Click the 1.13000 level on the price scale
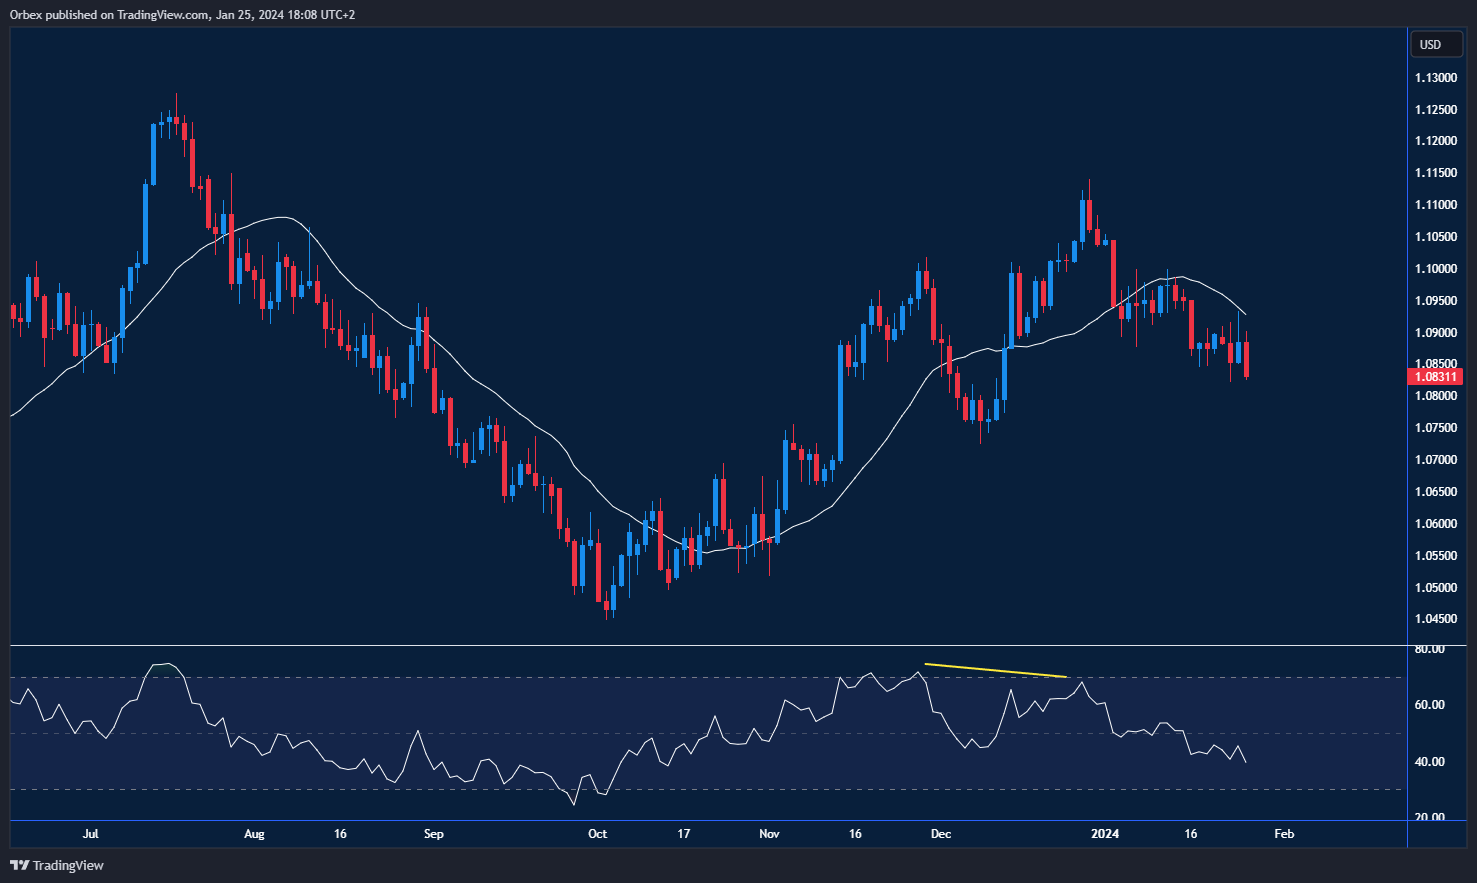Screen dimensions: 1477x883 tap(1435, 77)
